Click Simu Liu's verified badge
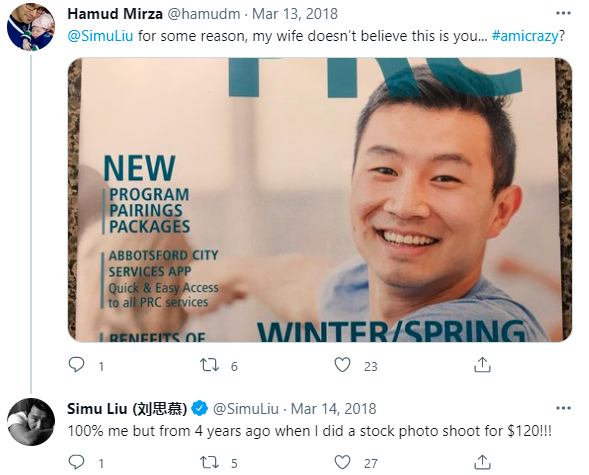589x475 pixels. (199, 409)
